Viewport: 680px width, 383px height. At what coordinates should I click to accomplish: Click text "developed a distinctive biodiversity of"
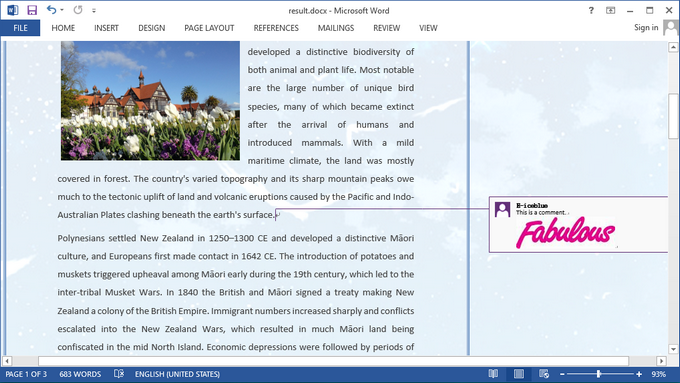[331, 52]
